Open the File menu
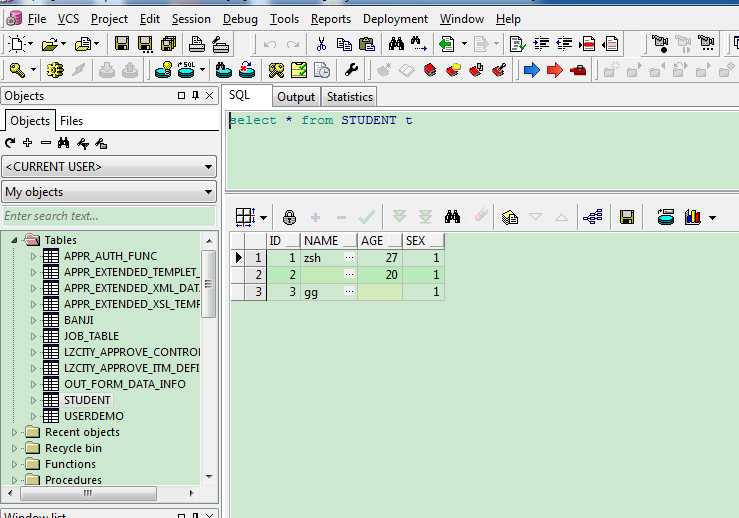Screen dimensions: 739x518 37,19
